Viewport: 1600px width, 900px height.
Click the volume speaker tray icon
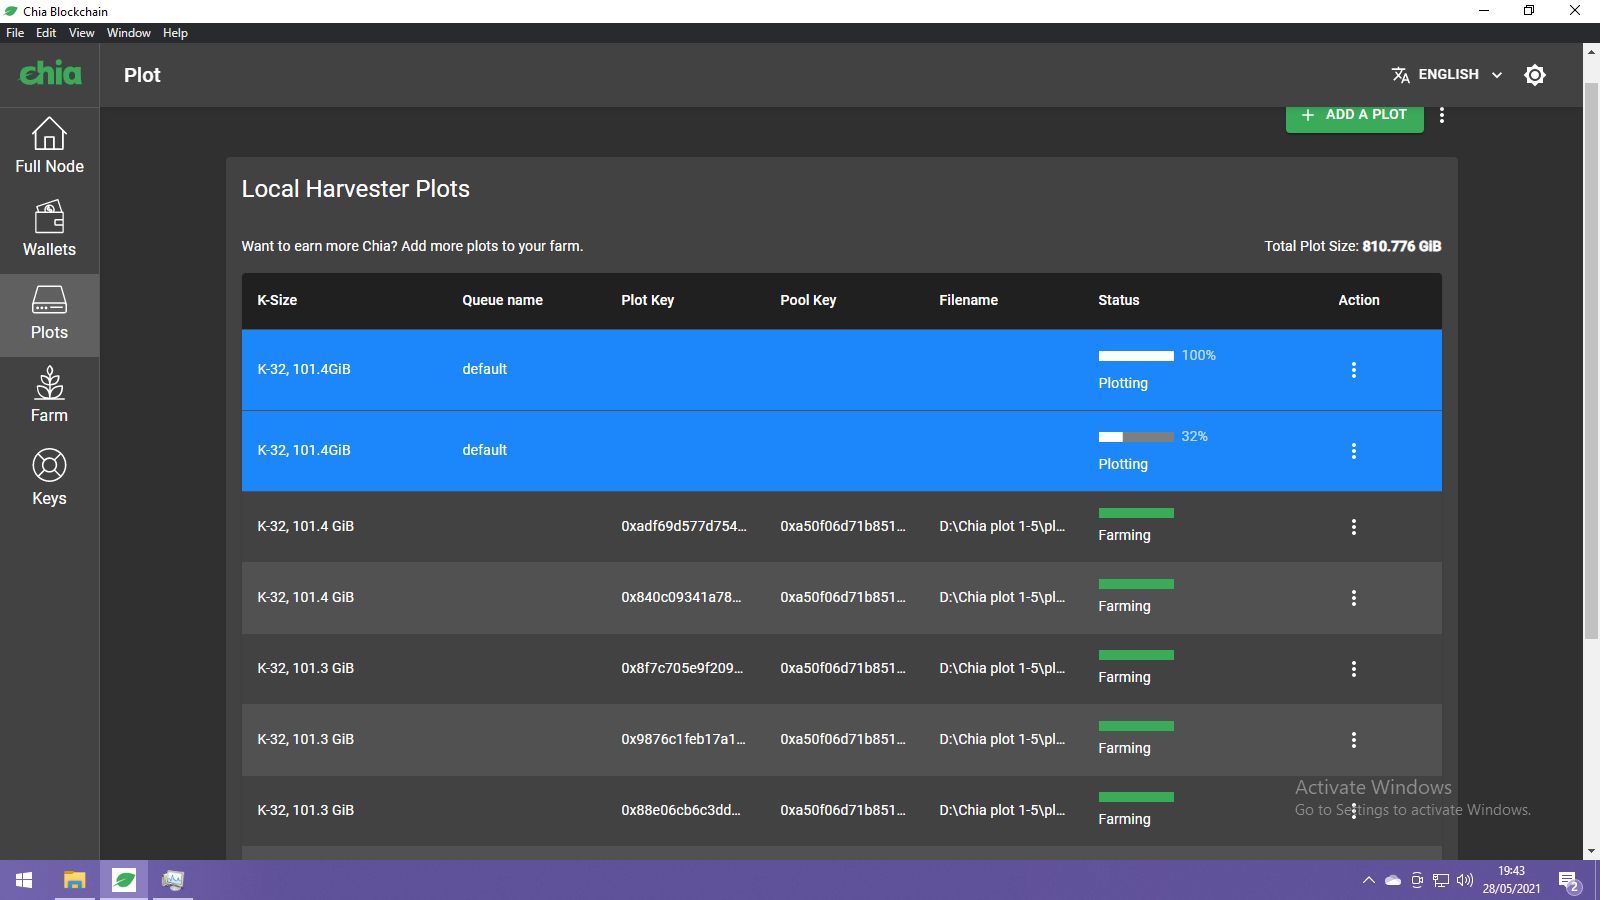pos(1465,880)
